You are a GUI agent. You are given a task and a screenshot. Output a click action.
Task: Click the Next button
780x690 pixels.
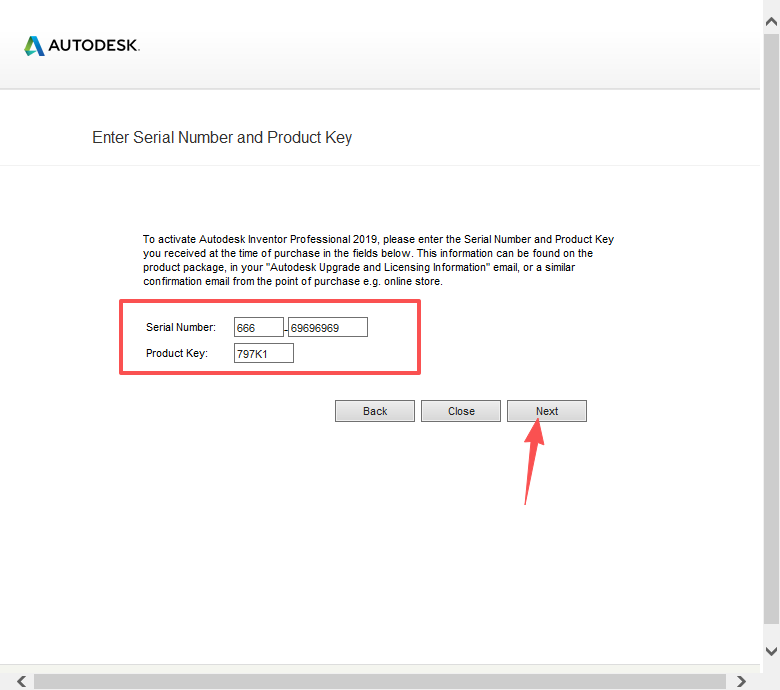[x=547, y=411]
